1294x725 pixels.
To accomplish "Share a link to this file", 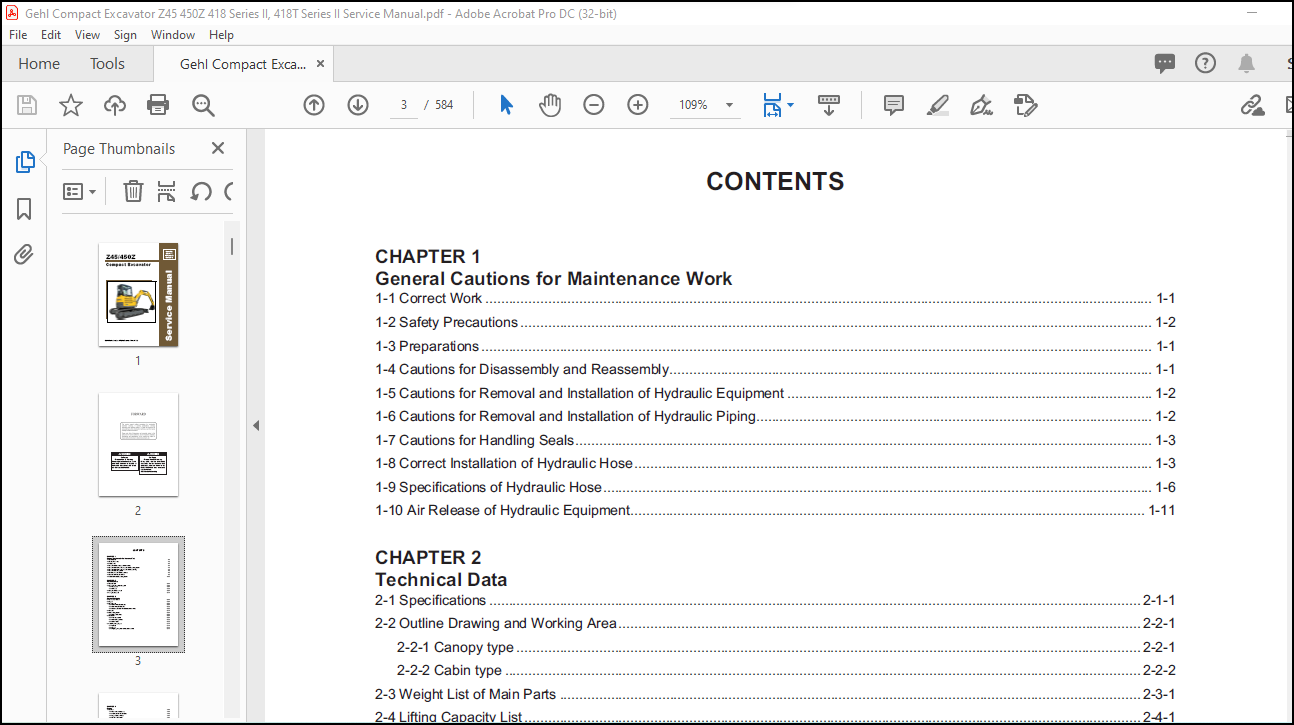I will tap(1252, 105).
